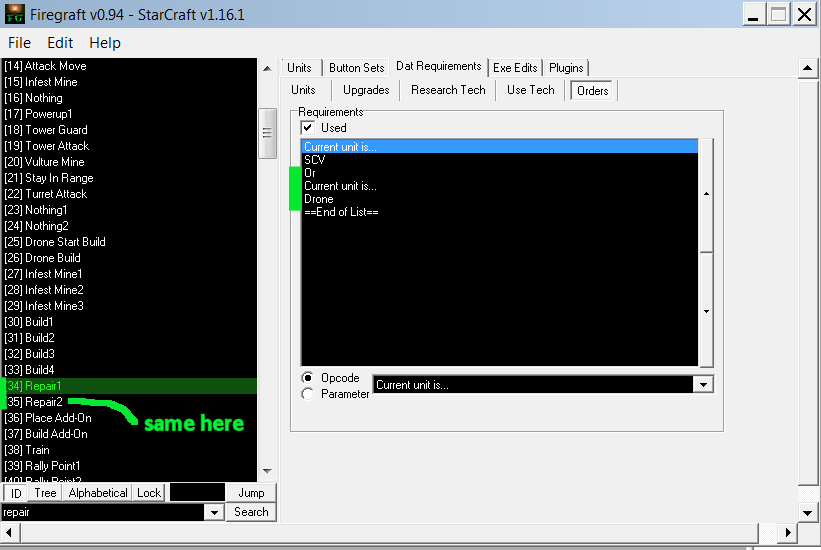Select [14] Attack Move in orders list
Image resolution: width=821 pixels, height=550 pixels.
129,66
